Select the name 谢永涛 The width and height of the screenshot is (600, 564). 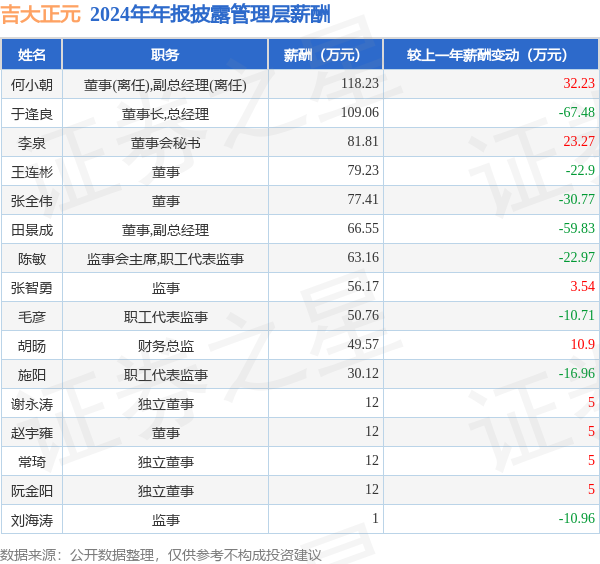click(32, 404)
